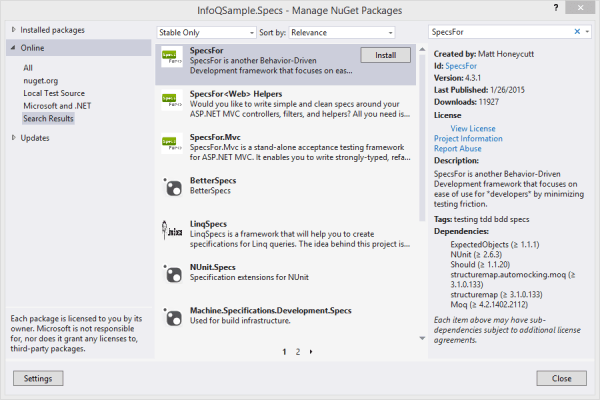
Task: Select the BetterSpecs package row
Action: 285,191
